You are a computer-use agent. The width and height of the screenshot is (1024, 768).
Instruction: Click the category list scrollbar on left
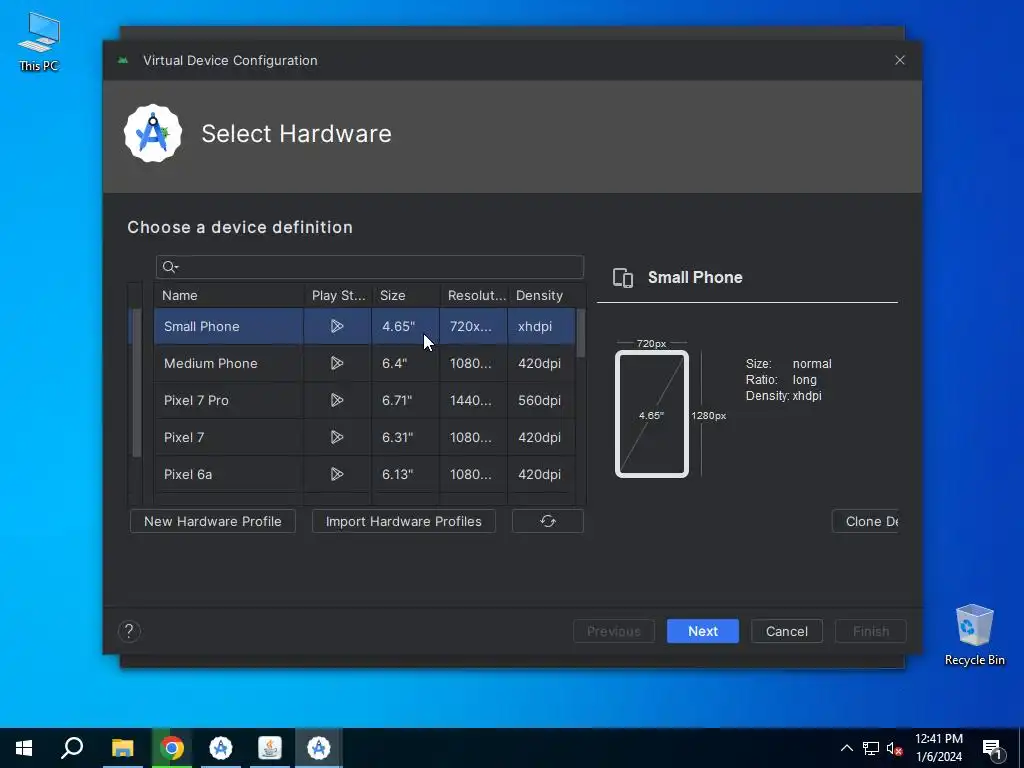click(x=136, y=383)
